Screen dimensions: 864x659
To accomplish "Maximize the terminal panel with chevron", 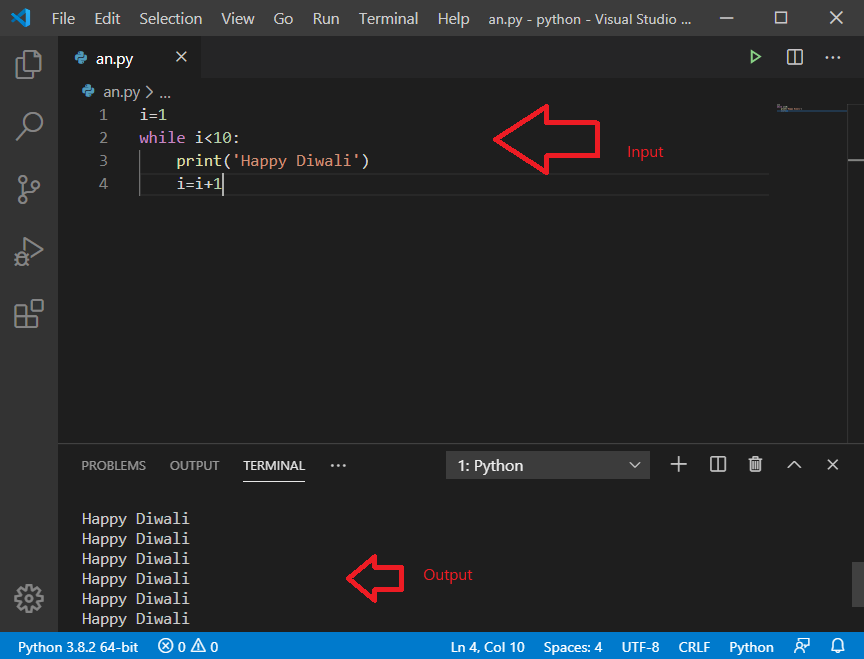I will 794,464.
